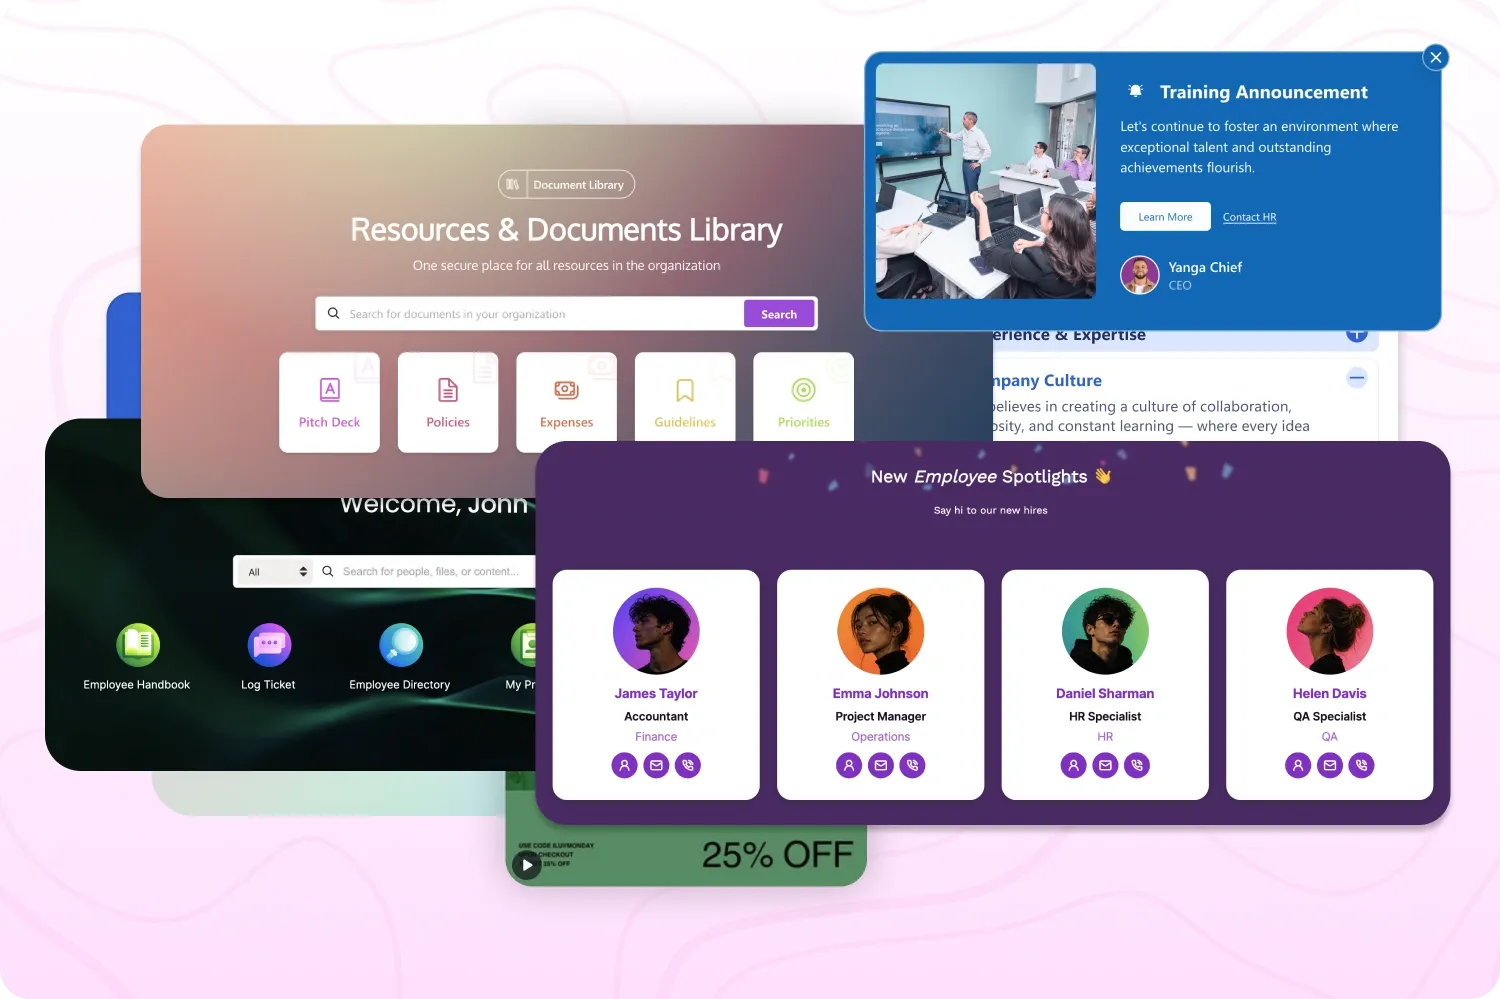Open the Pitch Deck document tile
The width and height of the screenshot is (1500, 999).
pos(329,402)
